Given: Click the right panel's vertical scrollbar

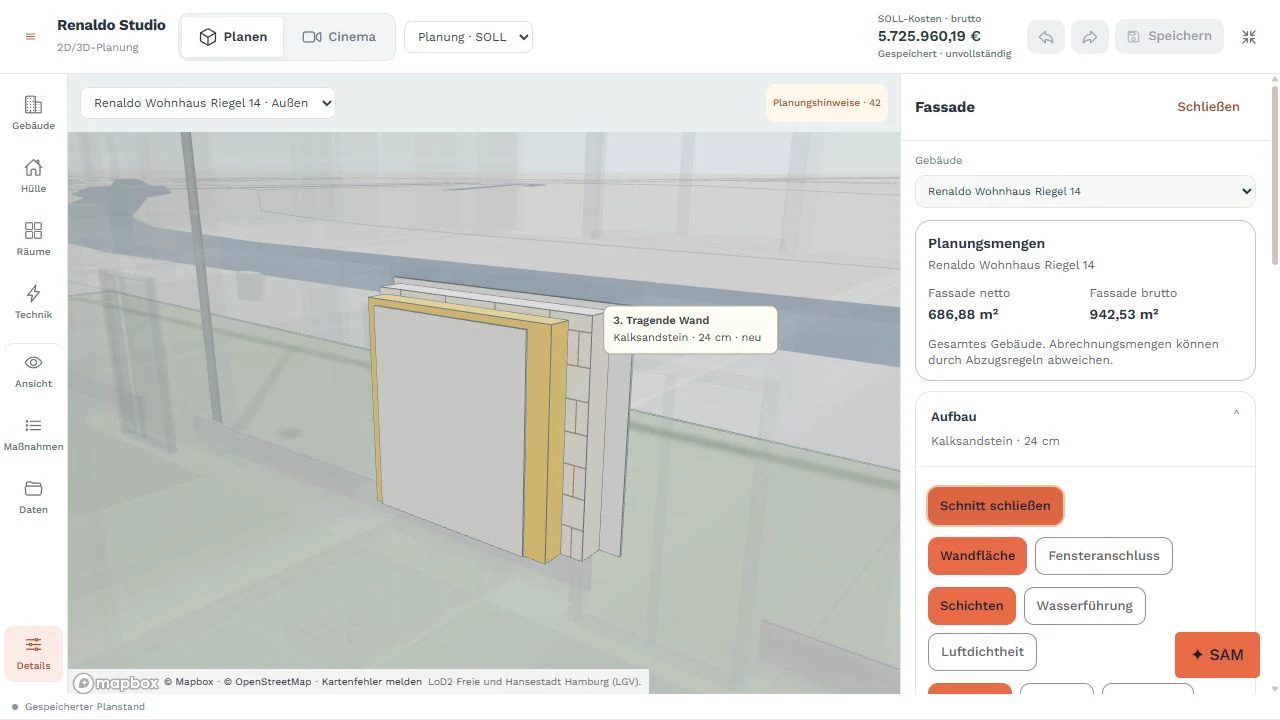Looking at the screenshot, I should (x=1274, y=175).
